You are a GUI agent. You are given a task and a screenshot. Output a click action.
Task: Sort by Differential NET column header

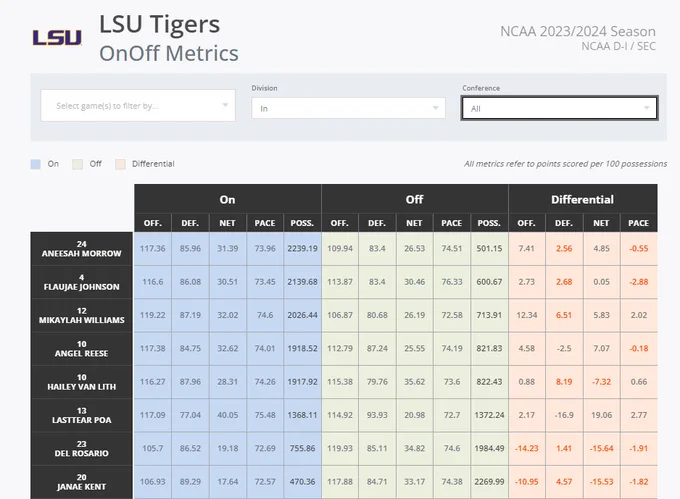click(x=601, y=223)
